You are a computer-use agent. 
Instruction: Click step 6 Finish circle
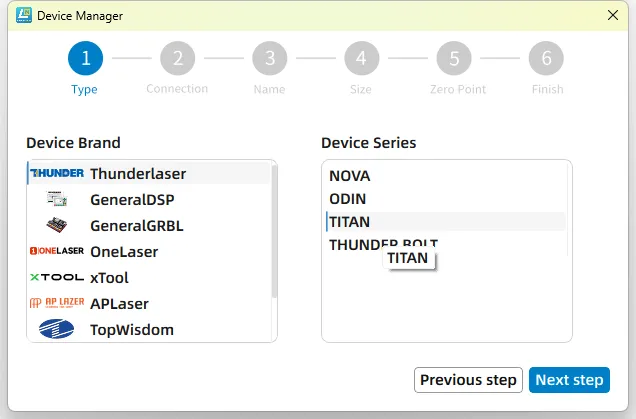546,58
